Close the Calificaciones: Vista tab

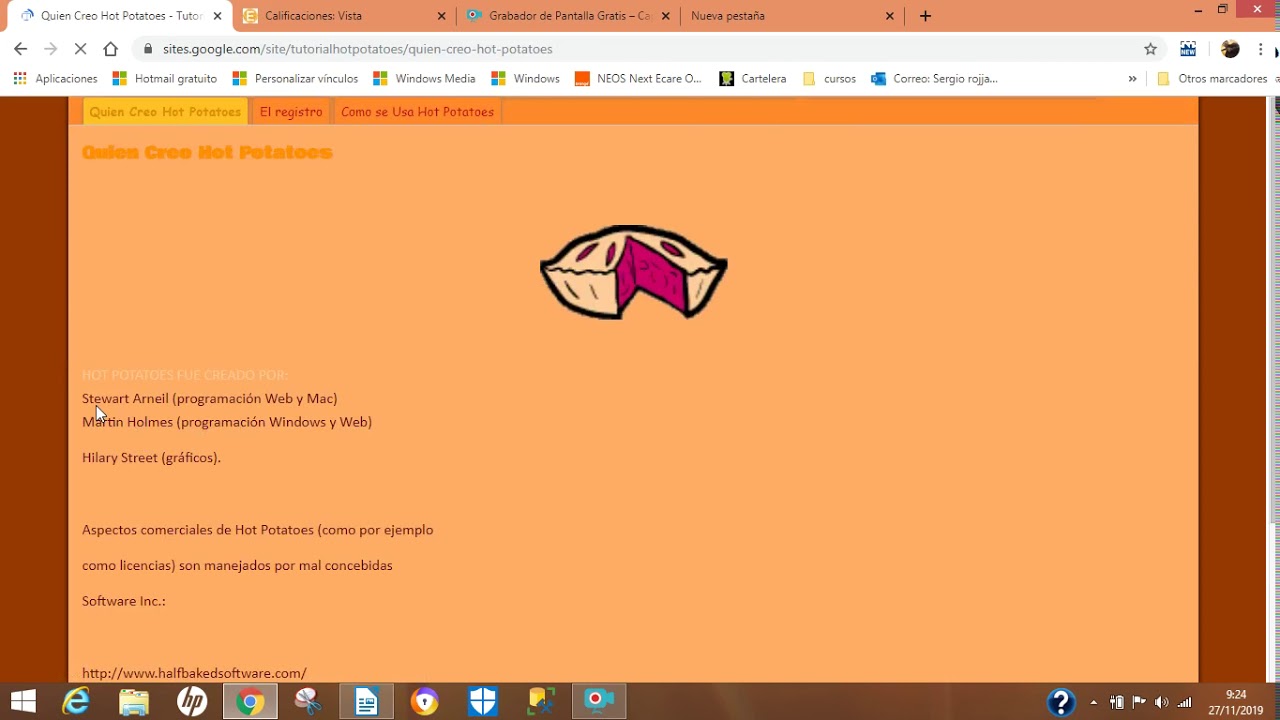441,16
